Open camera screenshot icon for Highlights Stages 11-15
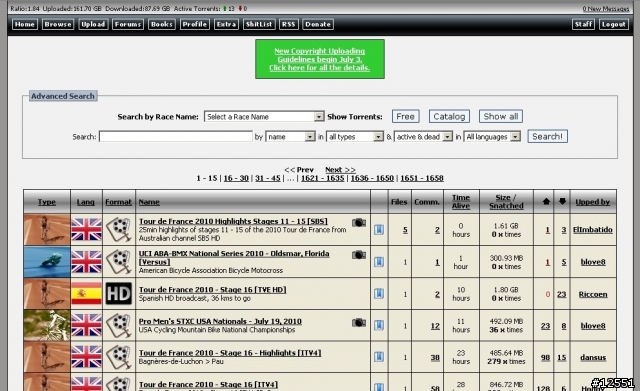Screen dimensions: 640x391 click(x=359, y=223)
